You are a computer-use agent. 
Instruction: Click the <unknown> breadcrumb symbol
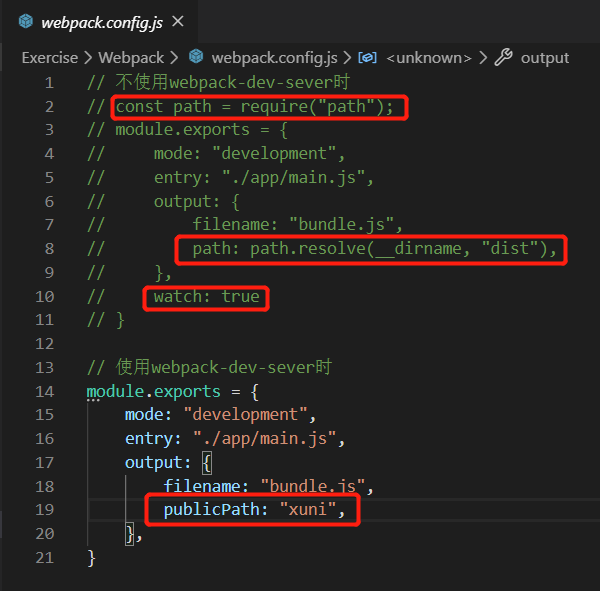429,58
